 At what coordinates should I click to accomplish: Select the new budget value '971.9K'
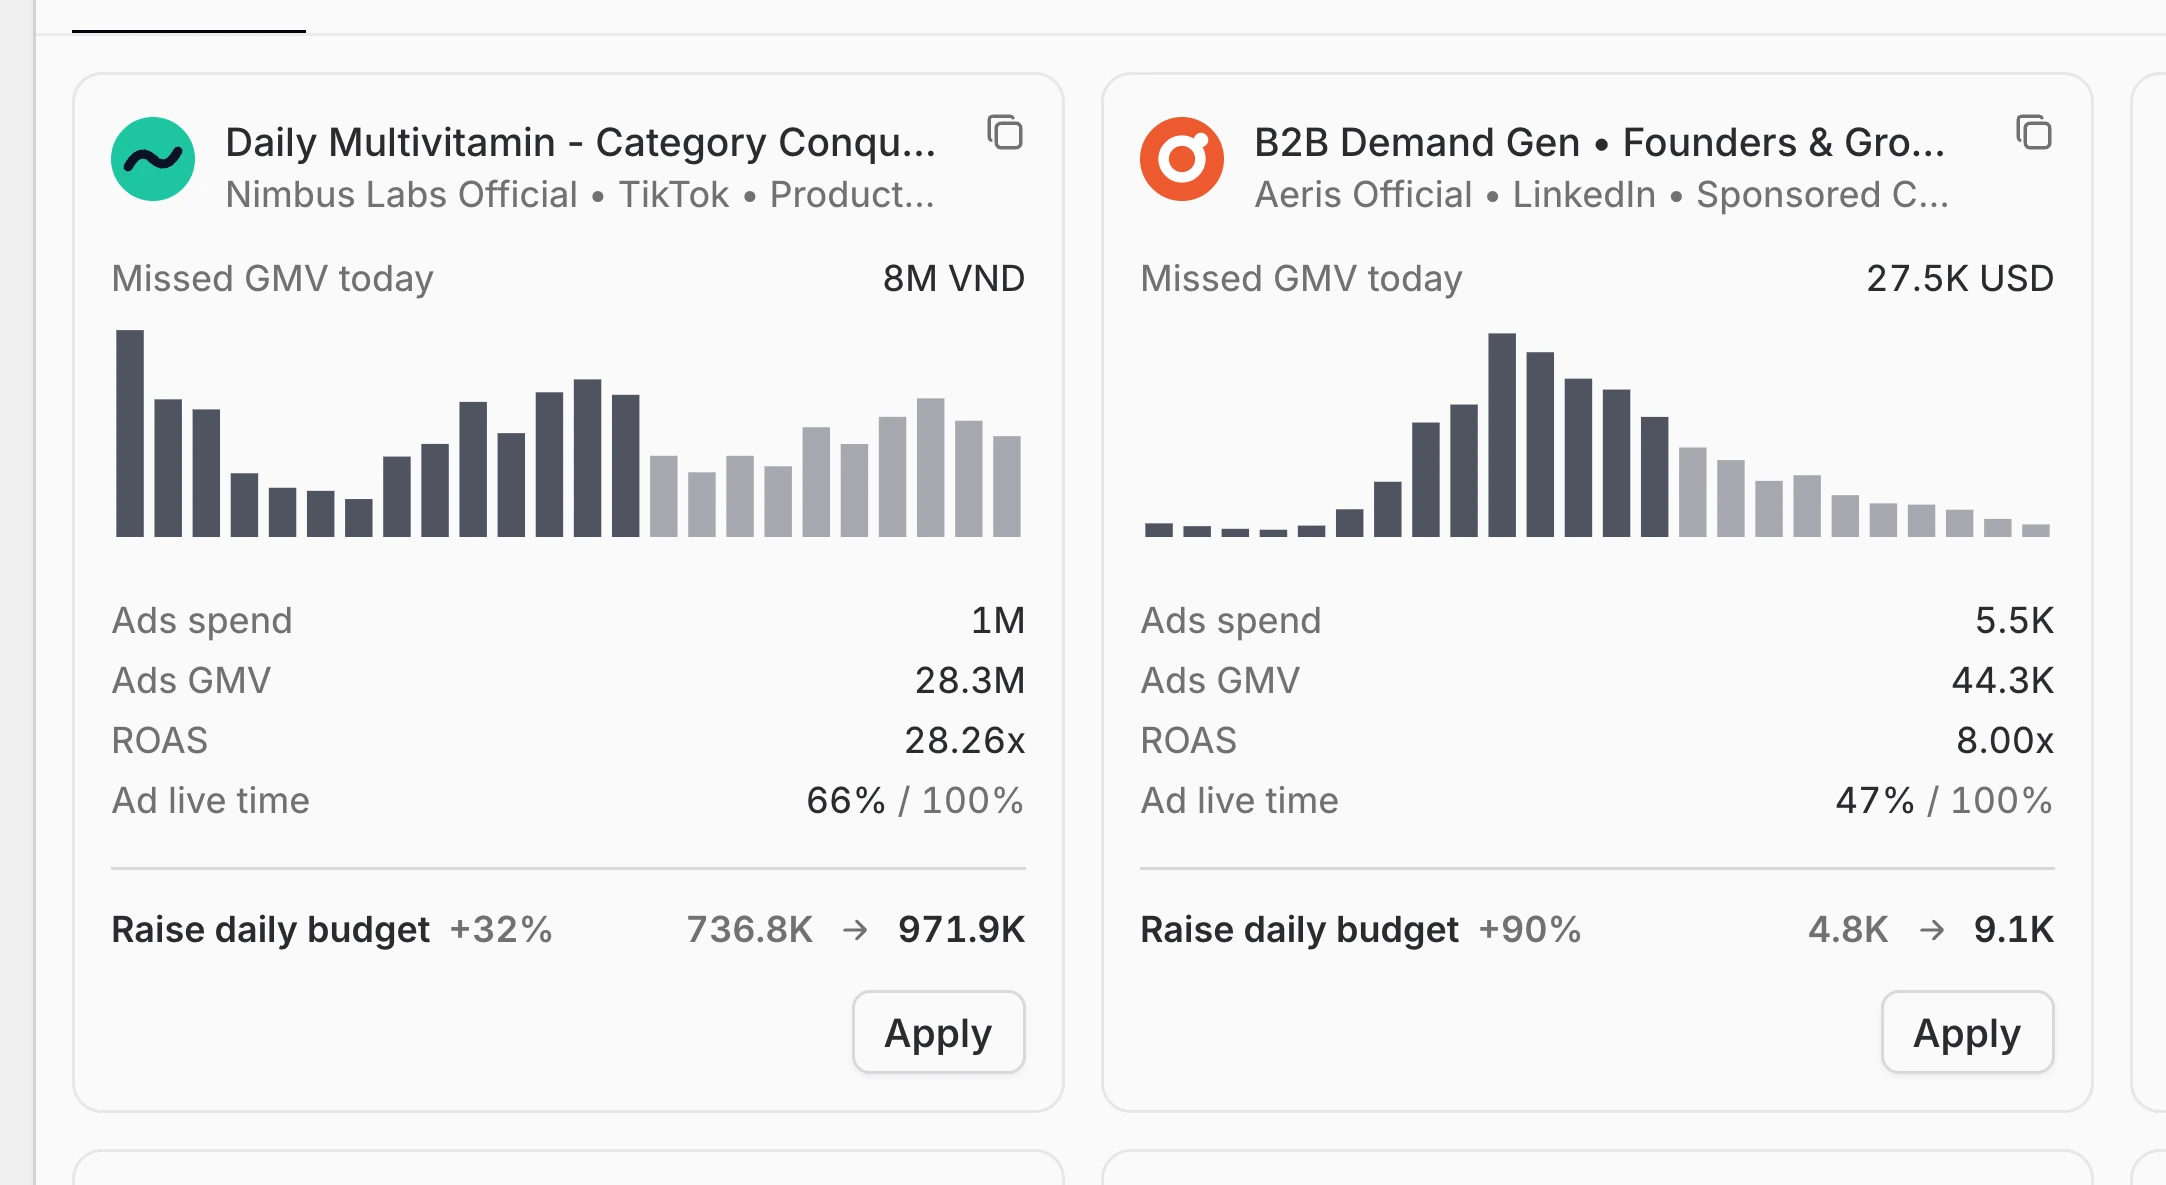coord(962,929)
